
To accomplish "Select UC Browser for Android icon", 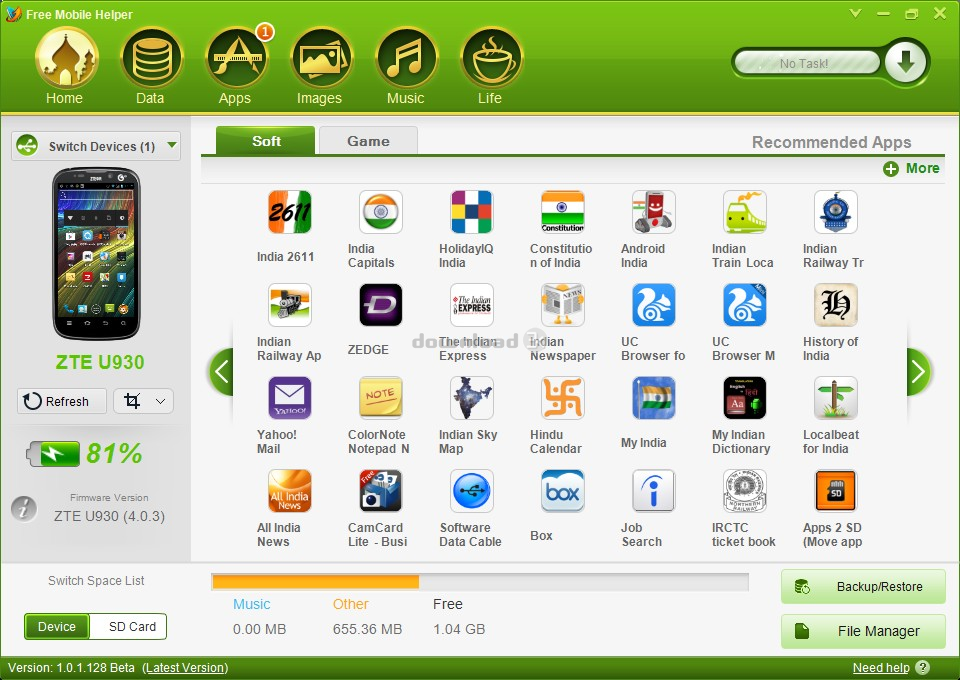I will (653, 305).
